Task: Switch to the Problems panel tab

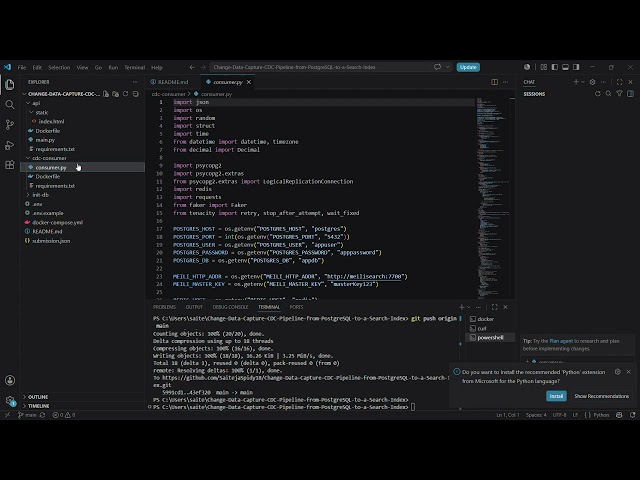Action: click(x=164, y=307)
